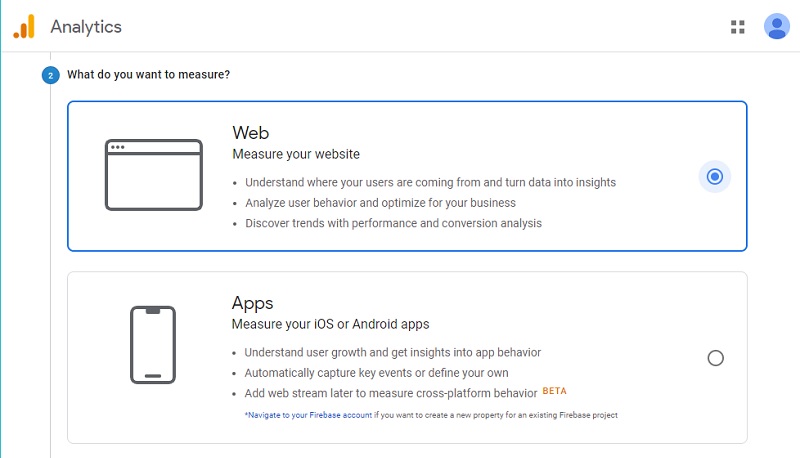Select the Web radio button
This screenshot has height=458, width=800.
pyautogui.click(x=714, y=177)
